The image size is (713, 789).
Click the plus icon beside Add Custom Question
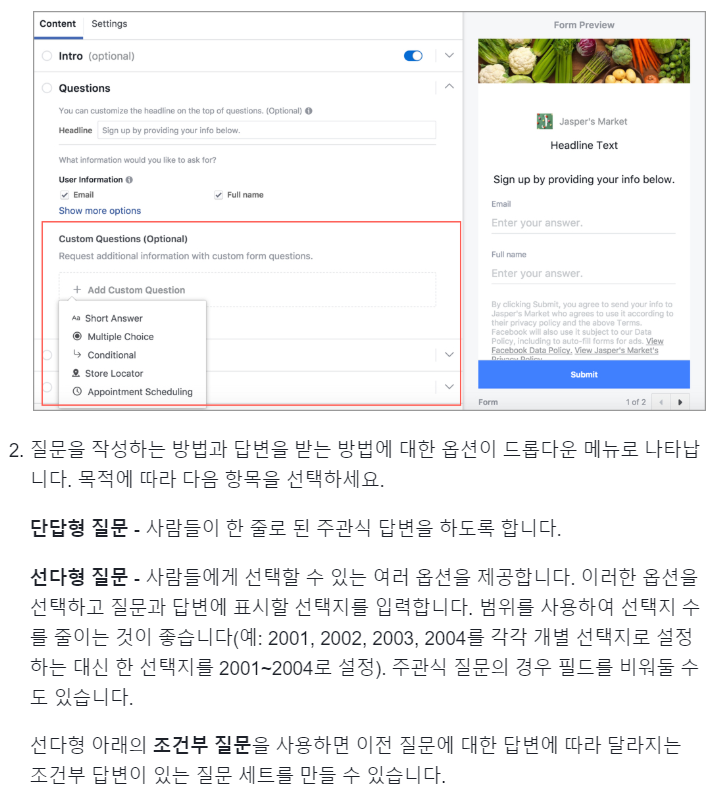tap(77, 289)
